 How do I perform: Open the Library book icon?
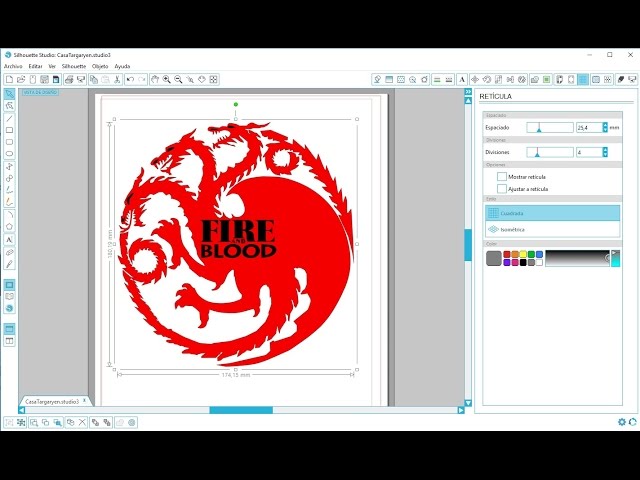tap(9, 296)
